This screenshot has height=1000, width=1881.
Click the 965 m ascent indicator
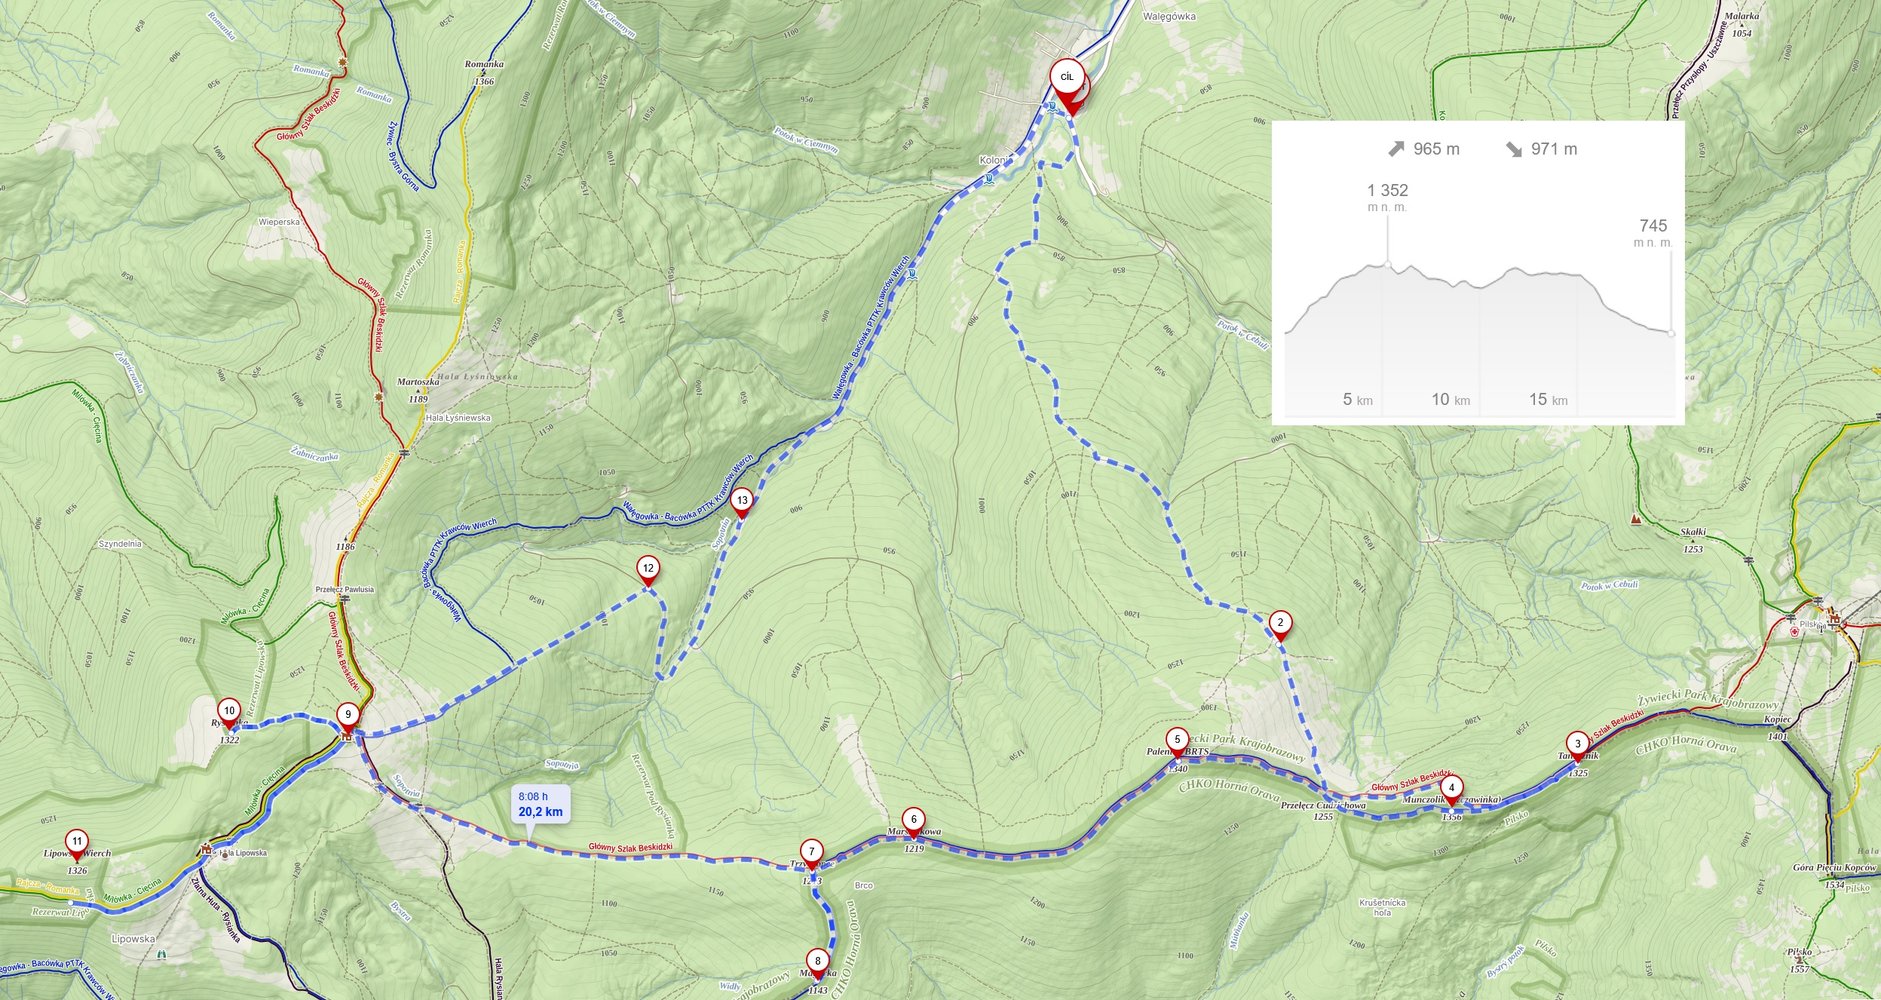coord(1423,149)
